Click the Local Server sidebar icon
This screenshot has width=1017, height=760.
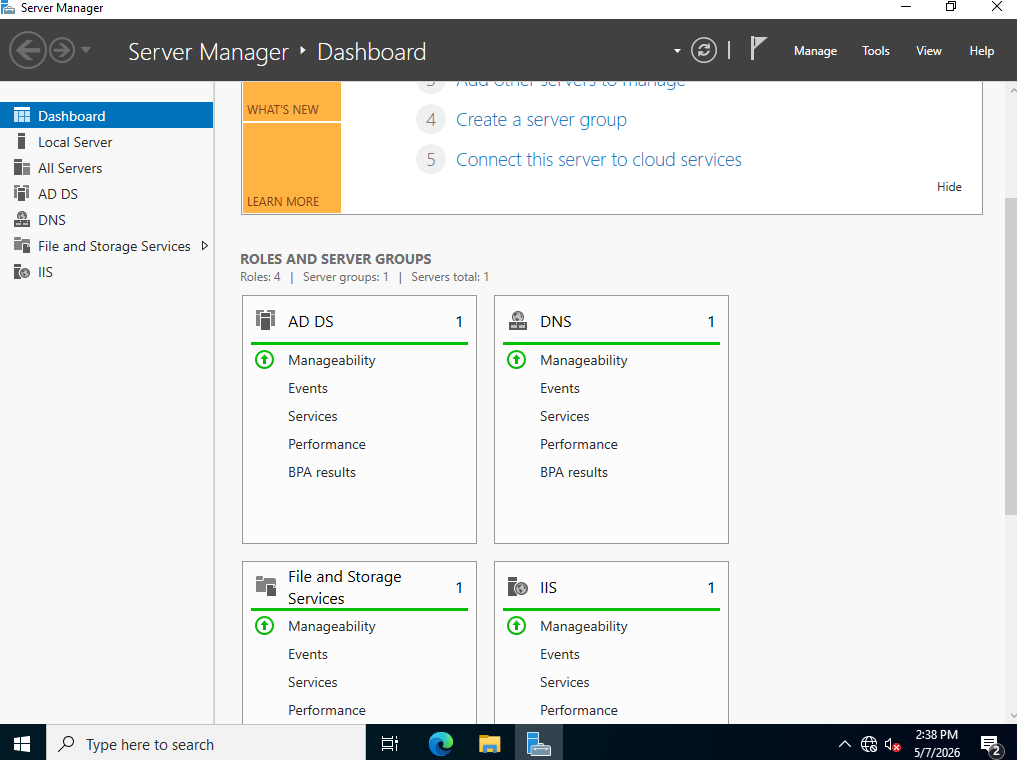pyautogui.click(x=21, y=141)
